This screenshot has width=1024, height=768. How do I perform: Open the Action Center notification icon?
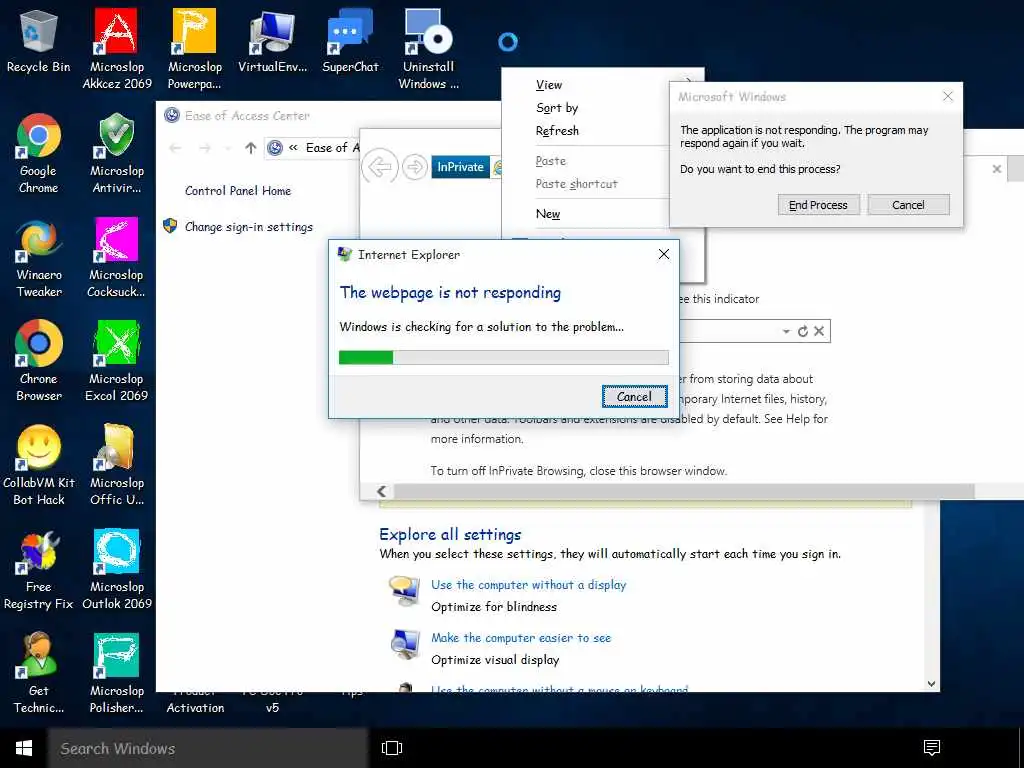tap(932, 748)
